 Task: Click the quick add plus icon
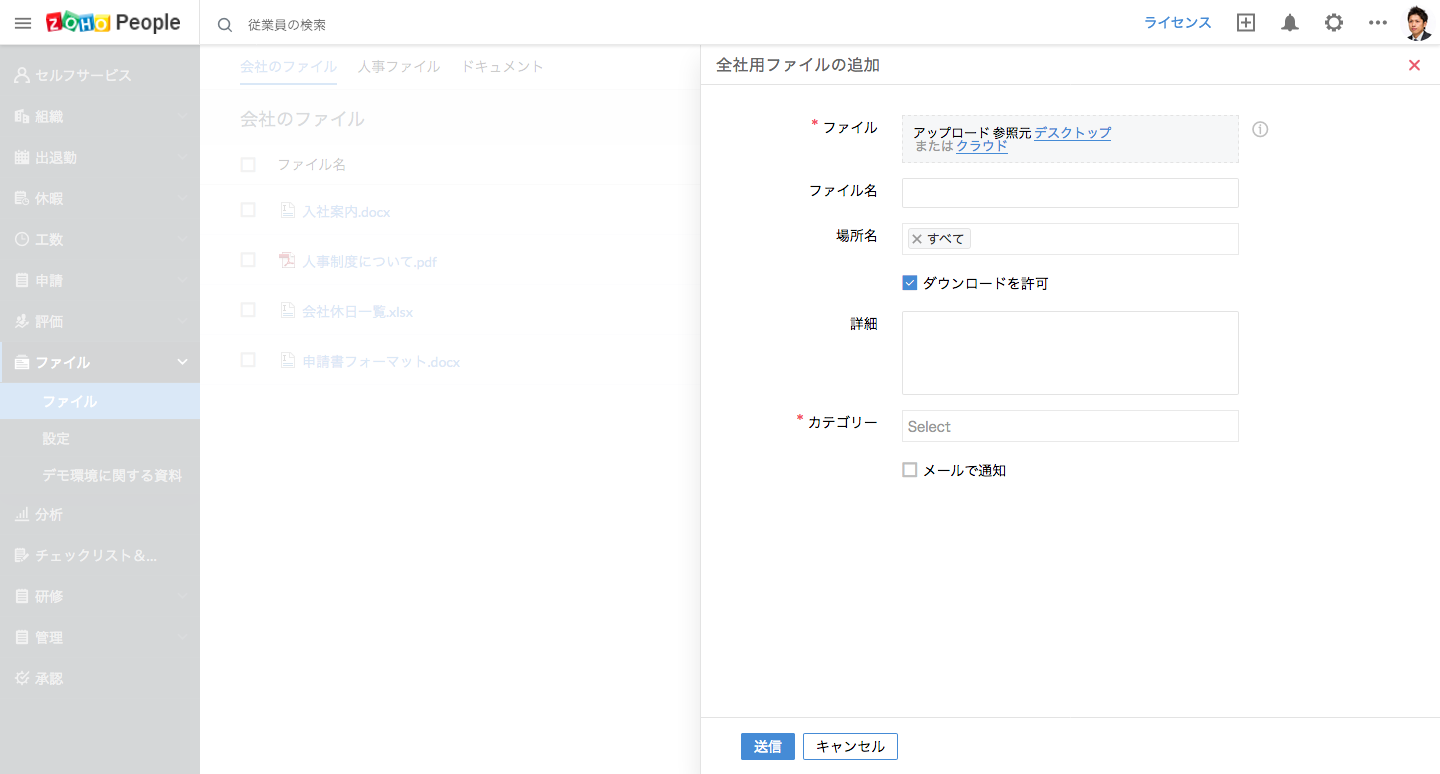[1246, 23]
